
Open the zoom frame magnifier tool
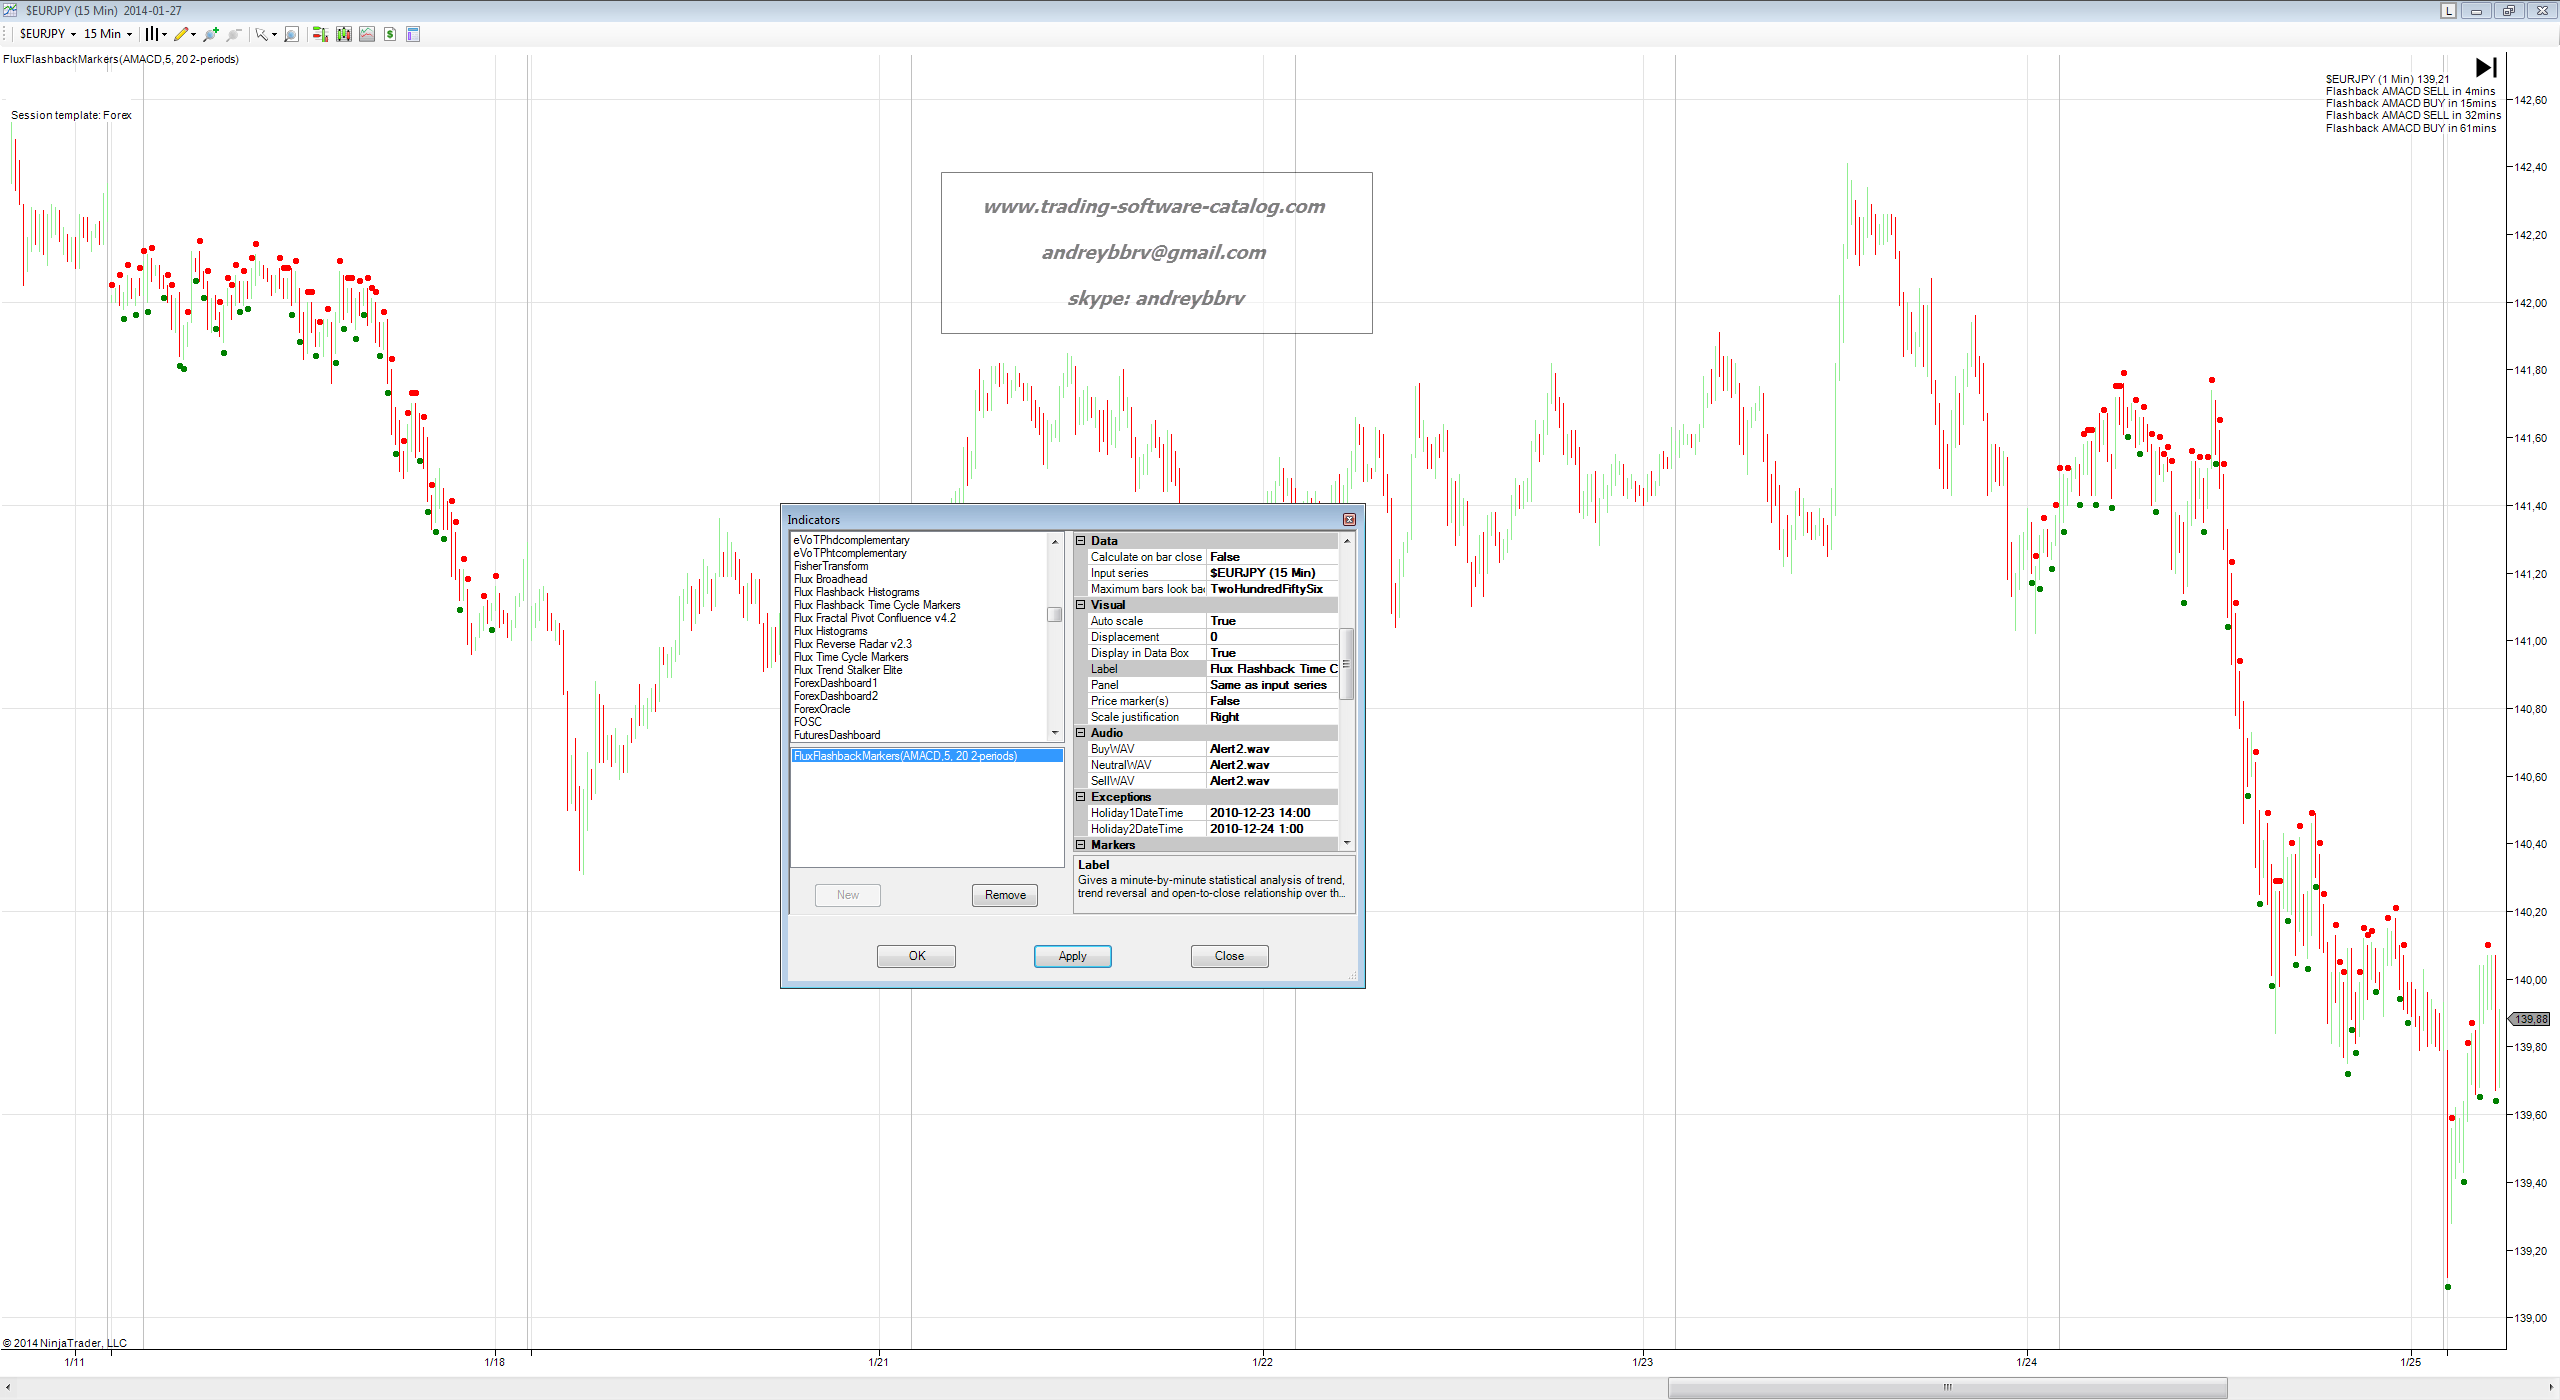click(x=291, y=34)
